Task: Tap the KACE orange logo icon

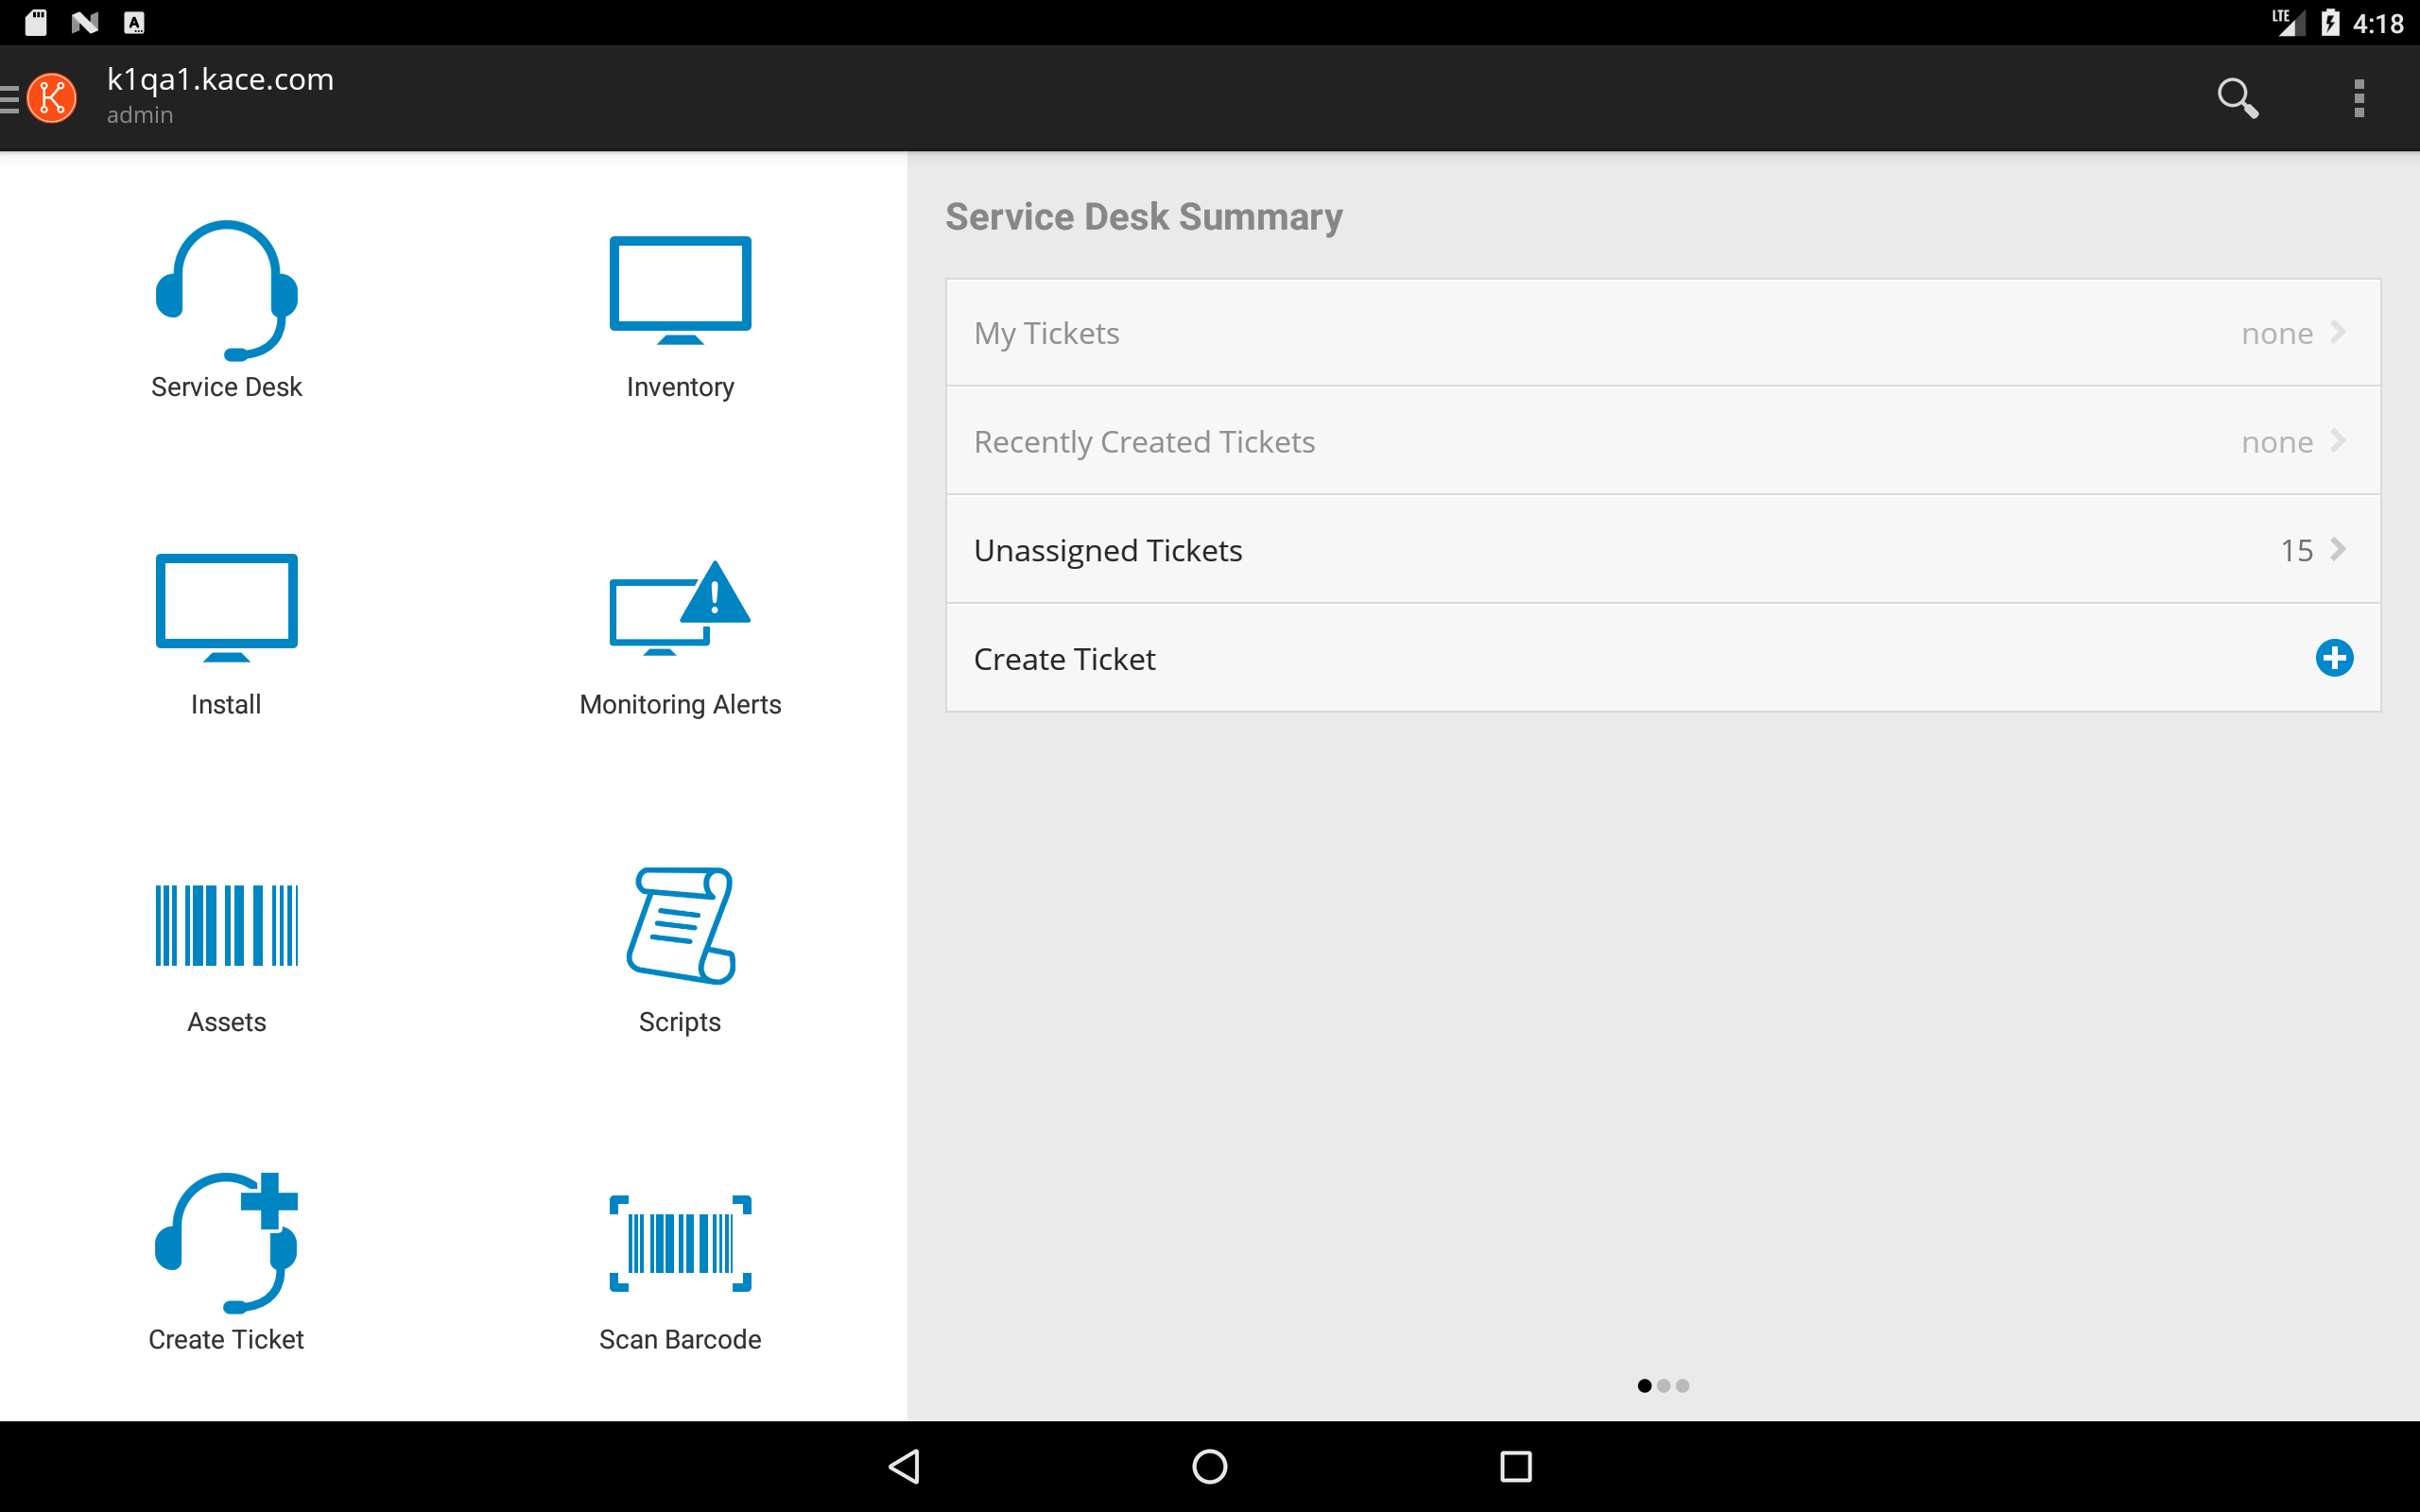Action: pyautogui.click(x=52, y=98)
